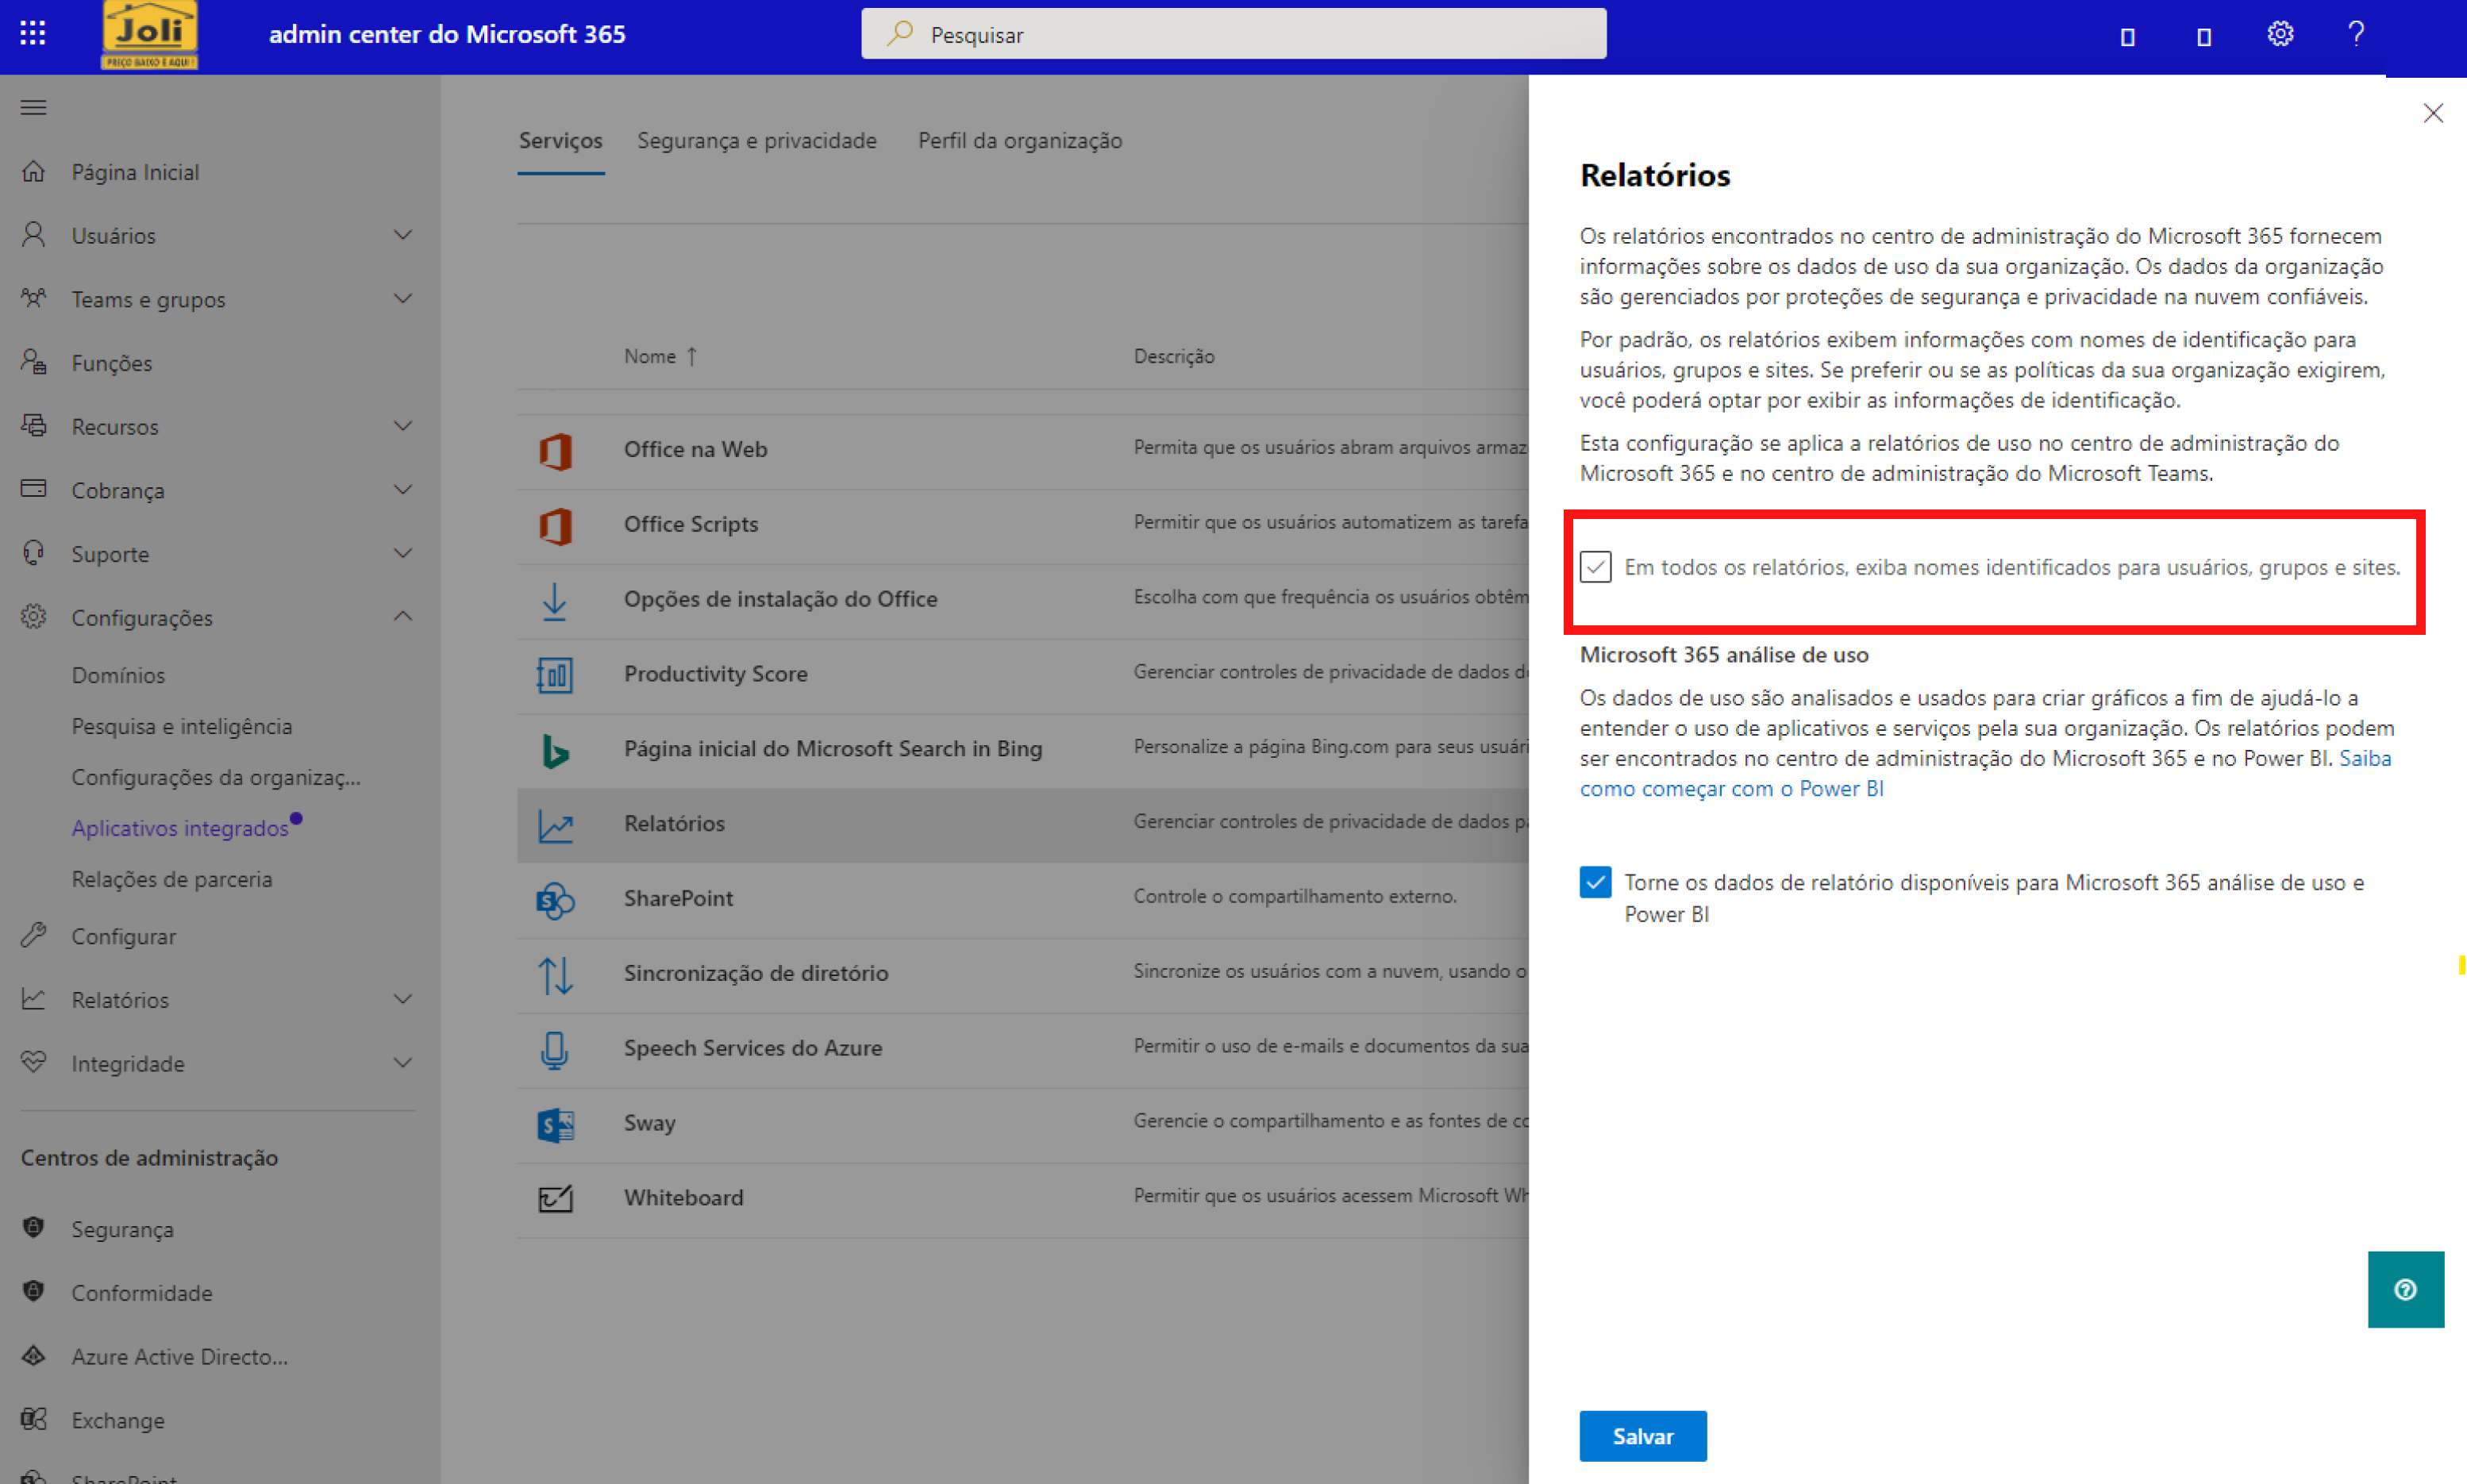Switch to Segurança e privacidade tab
Screen dimensions: 2467x1484
point(756,141)
